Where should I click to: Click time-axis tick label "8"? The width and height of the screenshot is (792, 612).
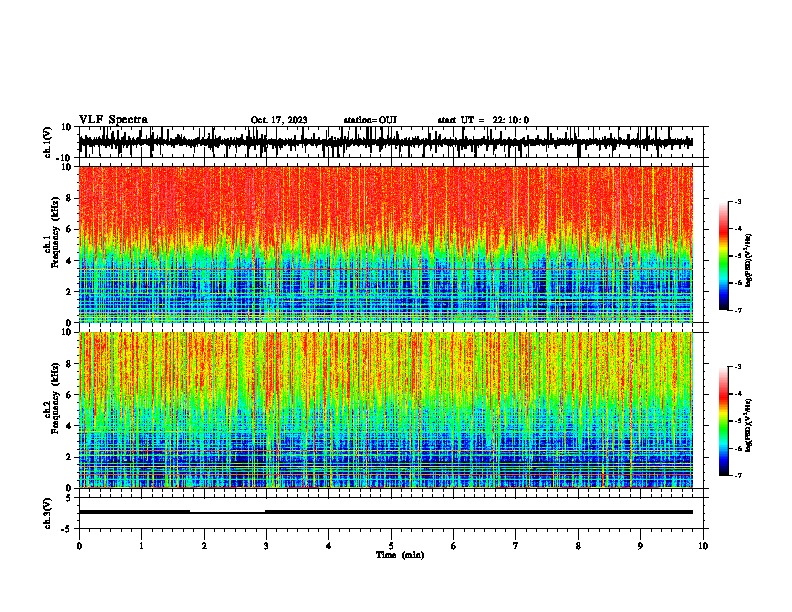[578, 546]
